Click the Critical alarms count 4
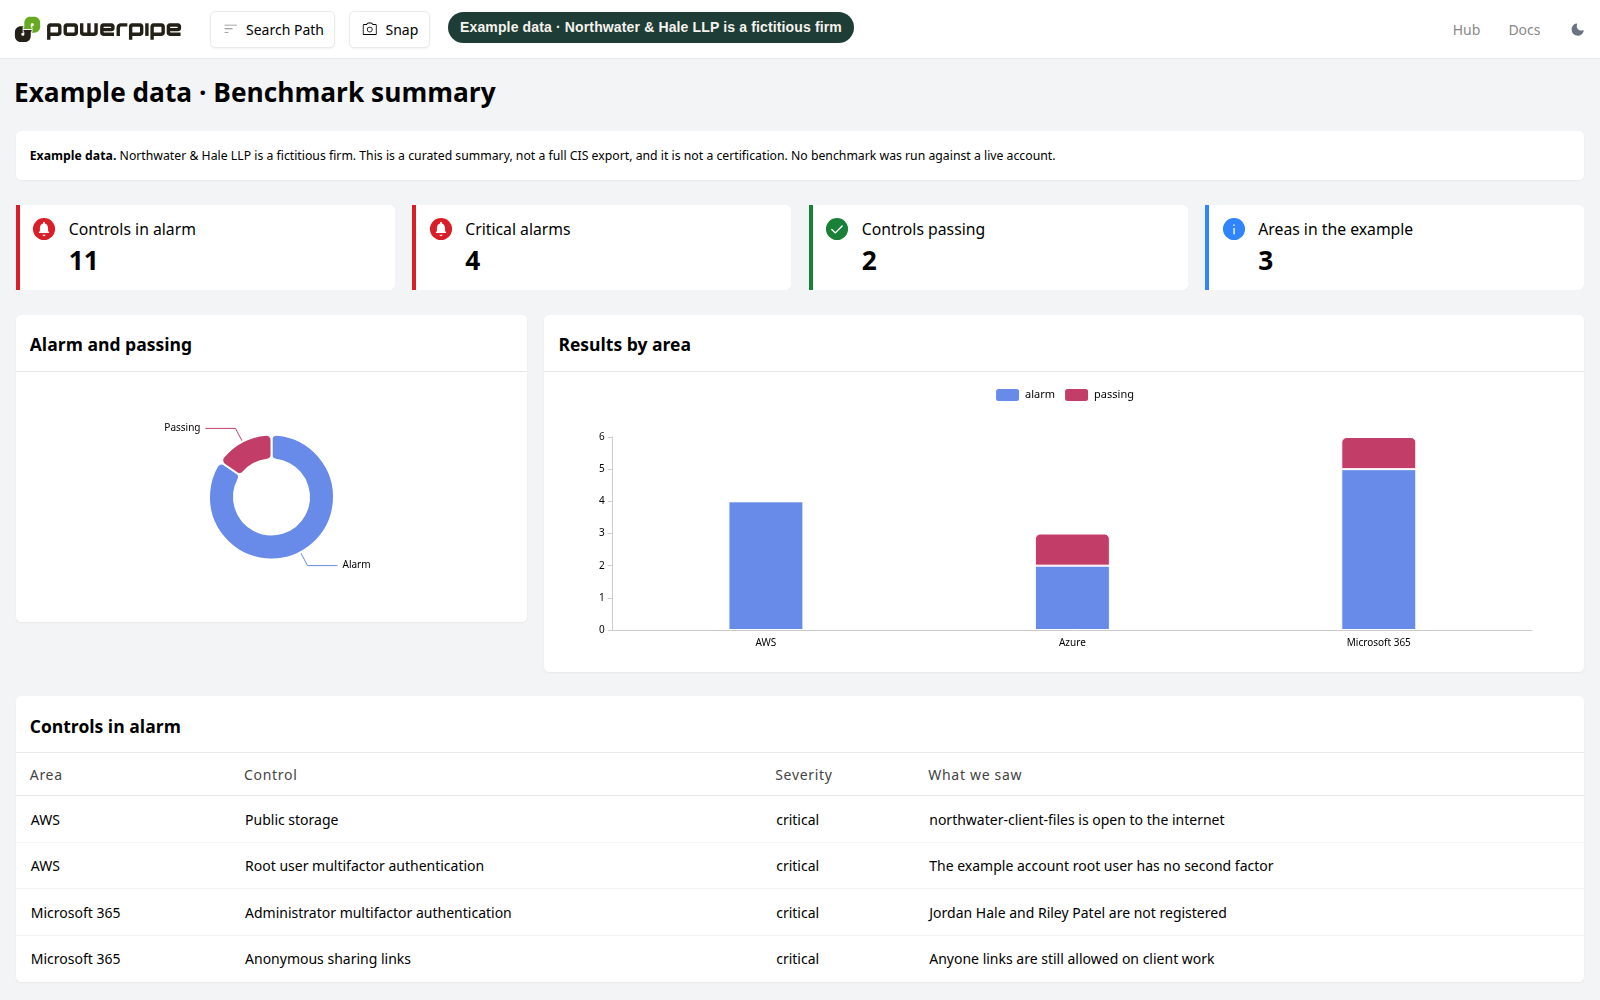 (x=473, y=261)
